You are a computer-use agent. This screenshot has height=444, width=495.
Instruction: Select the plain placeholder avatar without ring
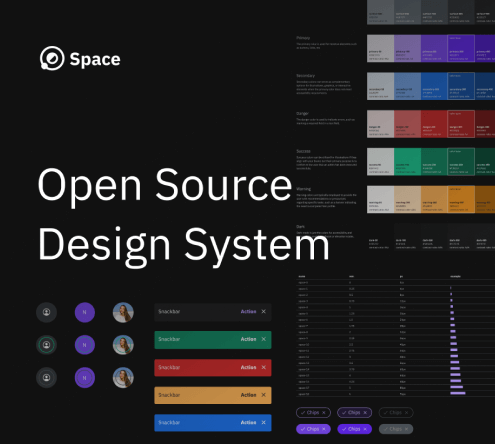(x=46, y=312)
